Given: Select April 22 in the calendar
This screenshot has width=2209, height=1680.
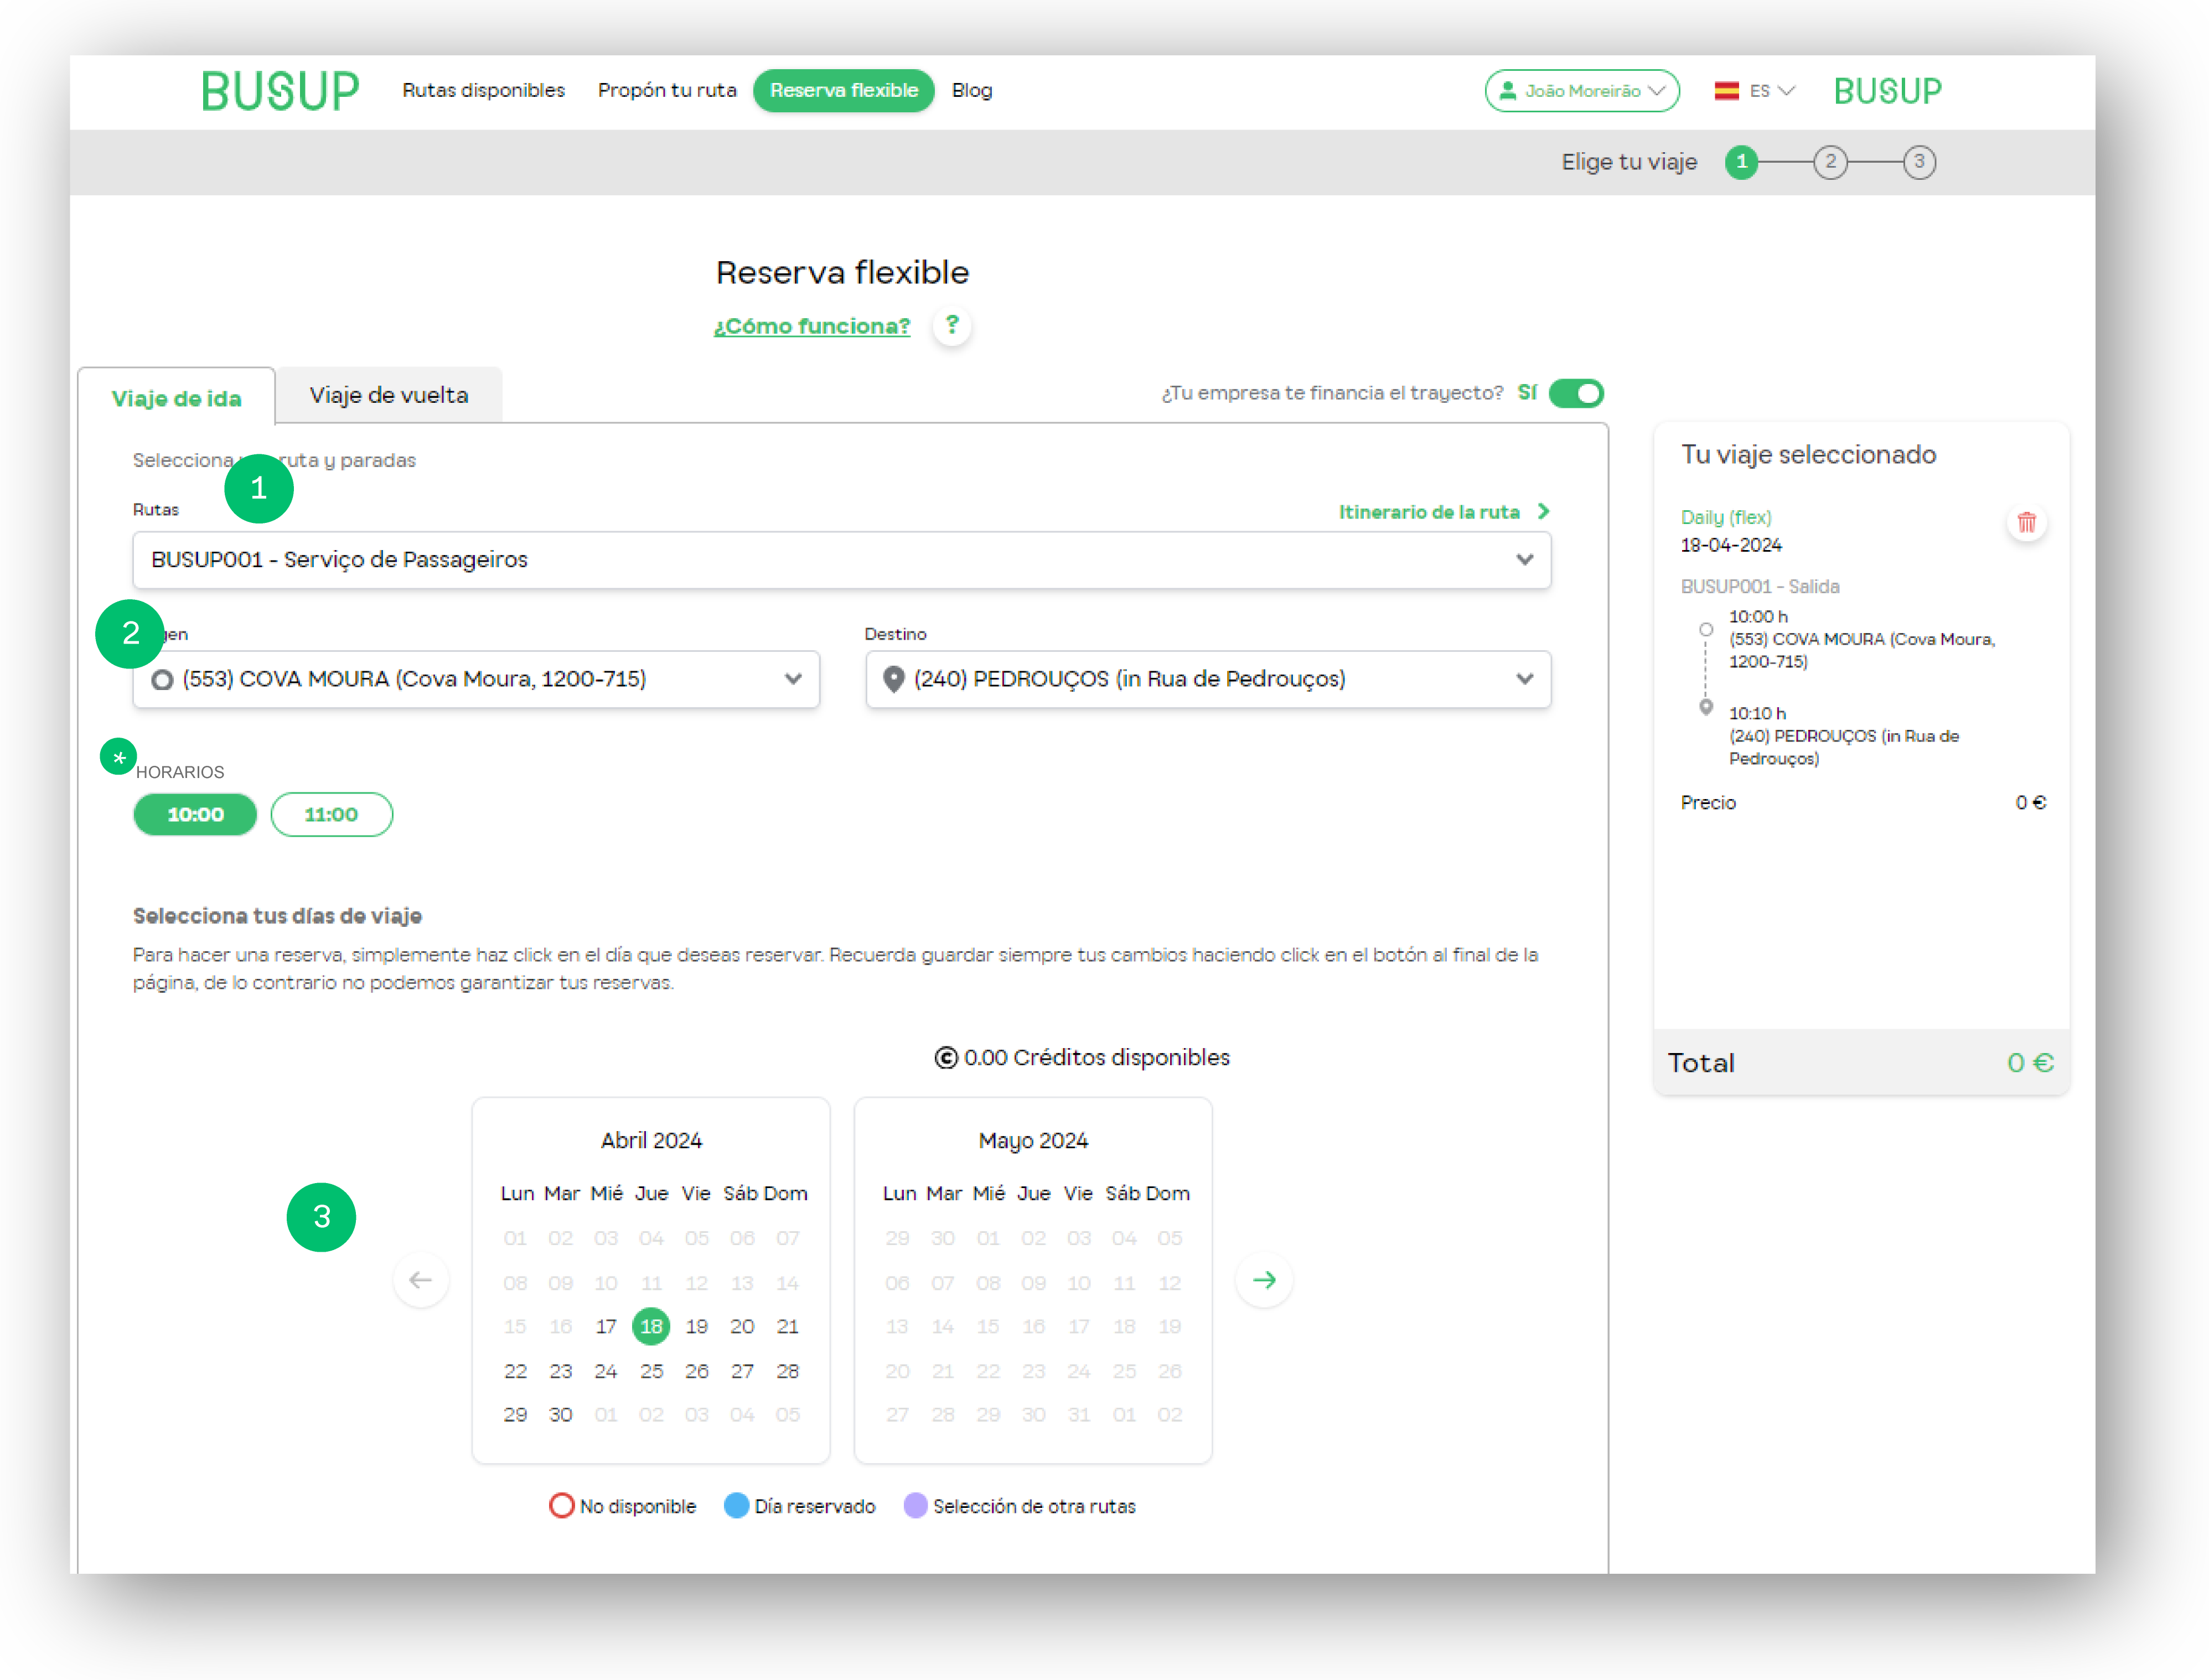Looking at the screenshot, I should tap(515, 1371).
